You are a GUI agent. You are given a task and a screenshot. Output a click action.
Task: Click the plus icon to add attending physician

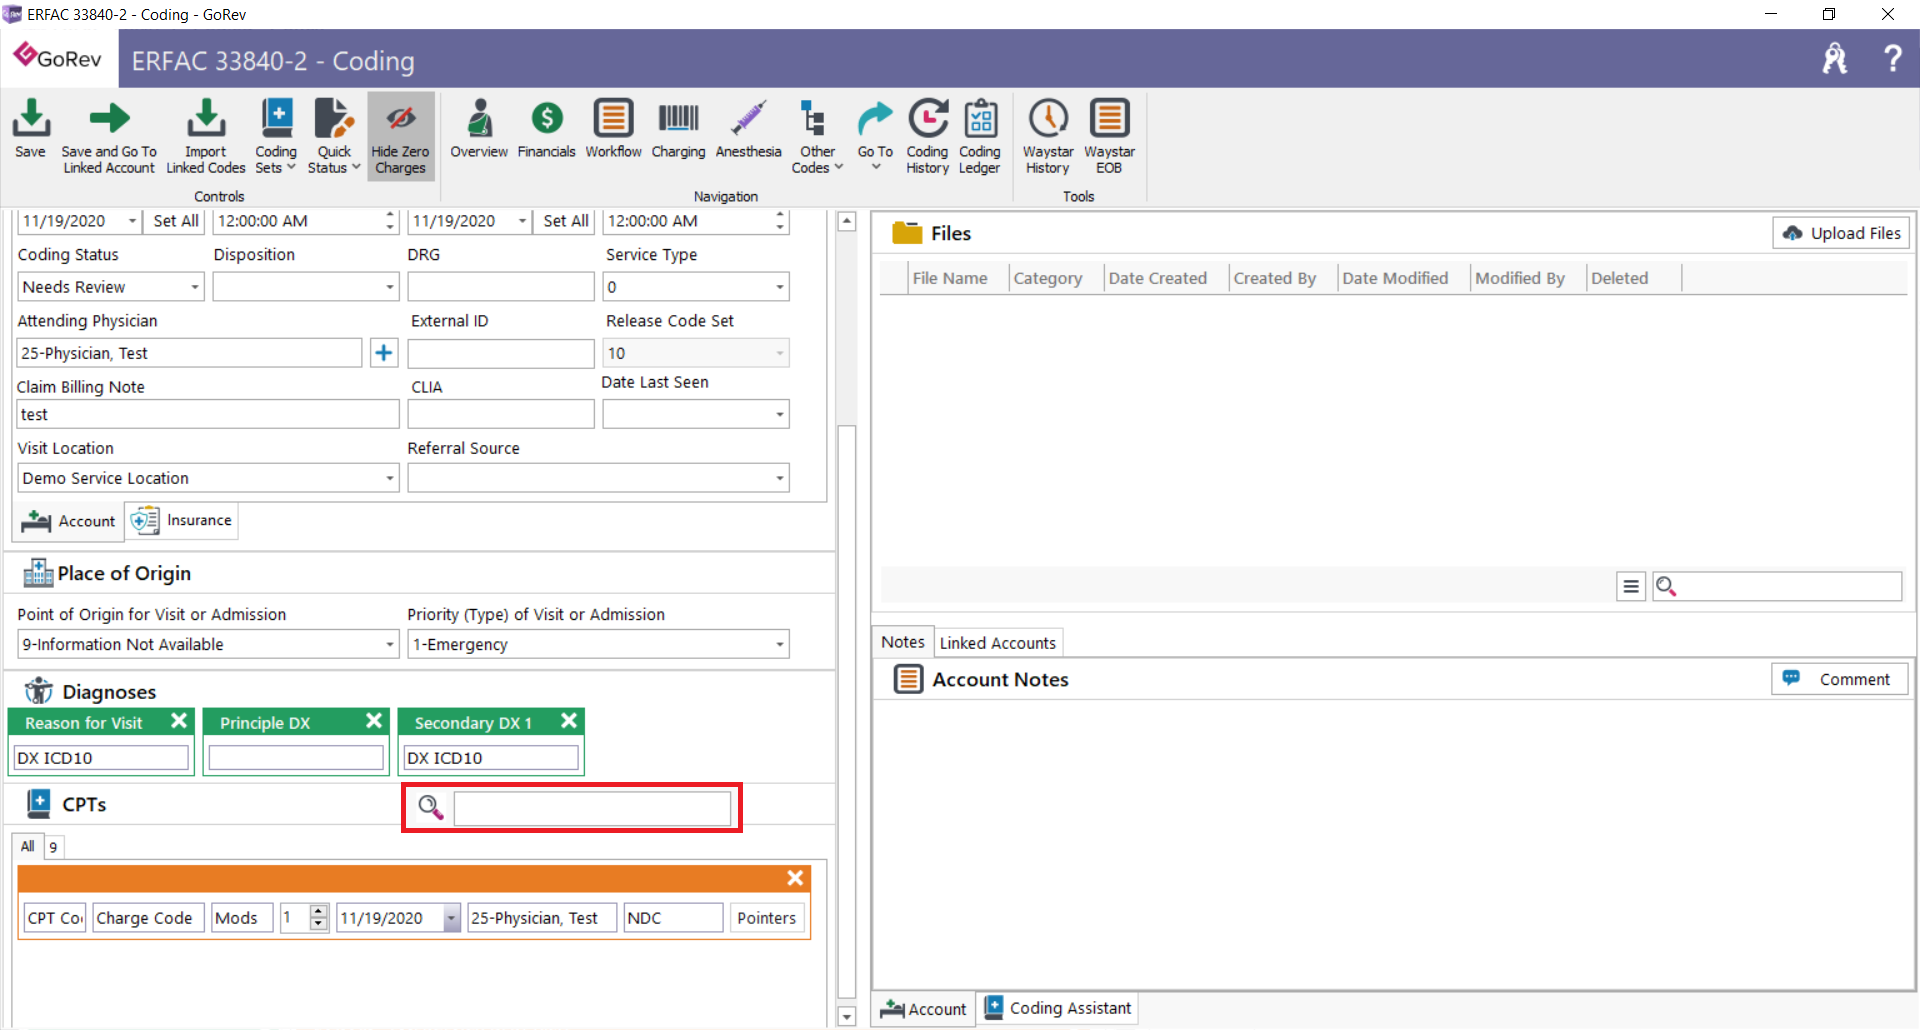[384, 353]
